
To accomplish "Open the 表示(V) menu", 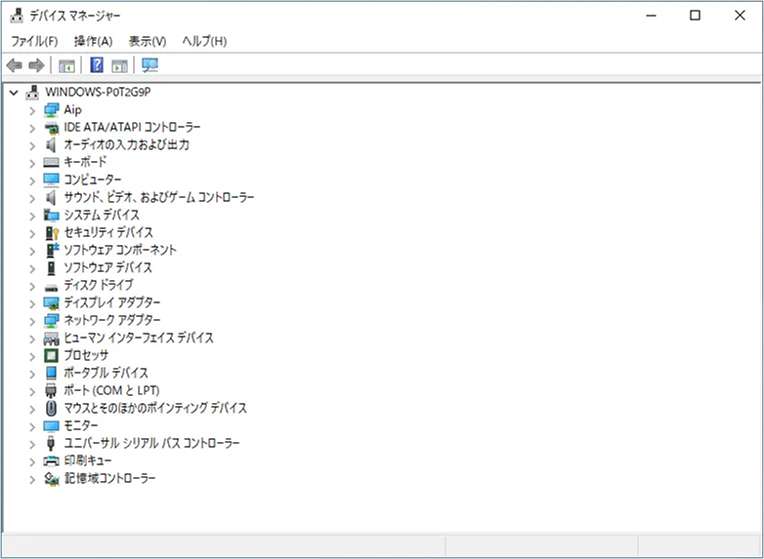I will coord(147,41).
